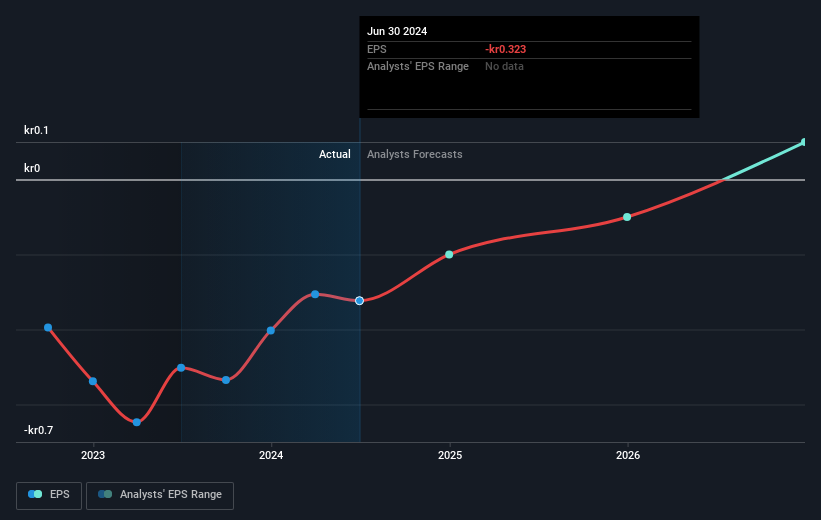Viewport: 821px width, 520px height.
Task: Select the Jun 30 2024 EPS data point
Action: [x=359, y=301]
